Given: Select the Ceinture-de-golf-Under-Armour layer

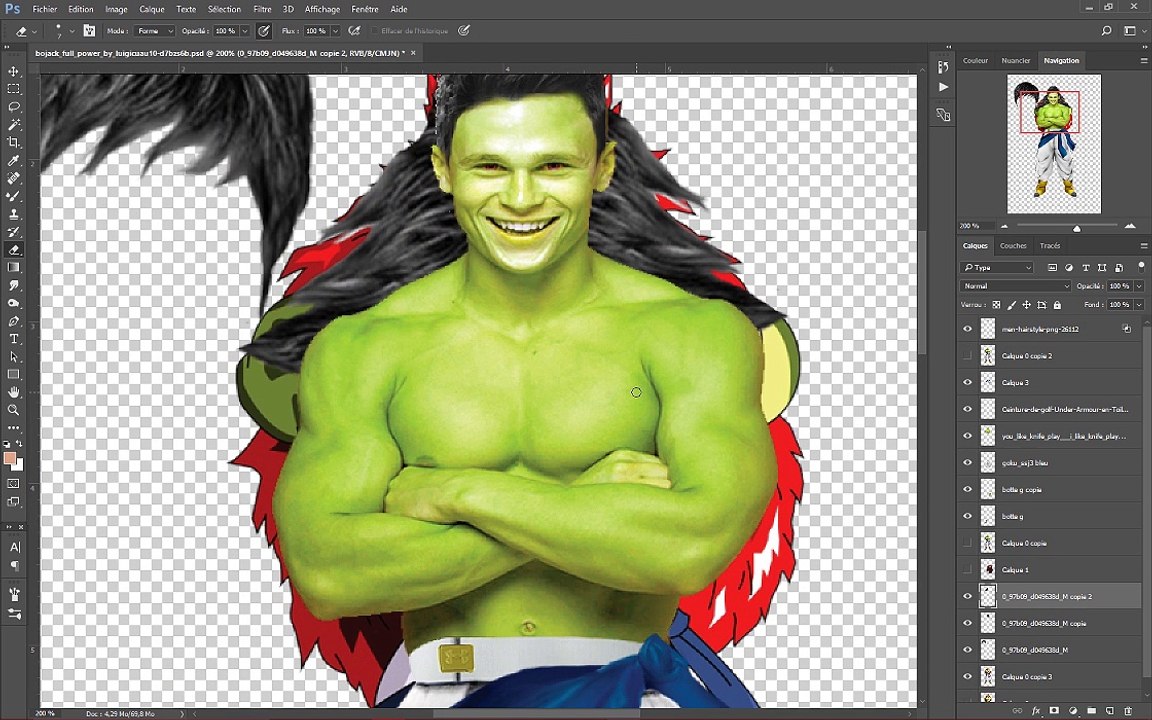Looking at the screenshot, I should point(1051,409).
